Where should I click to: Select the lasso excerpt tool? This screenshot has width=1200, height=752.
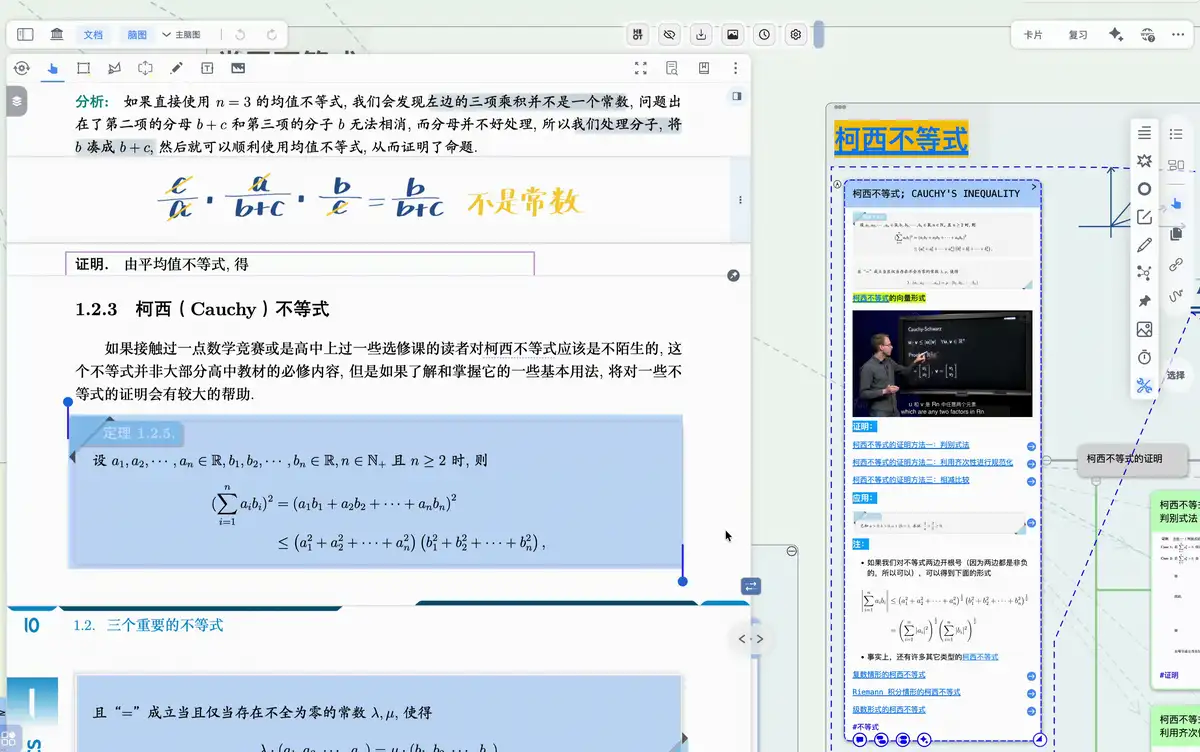click(x=115, y=68)
